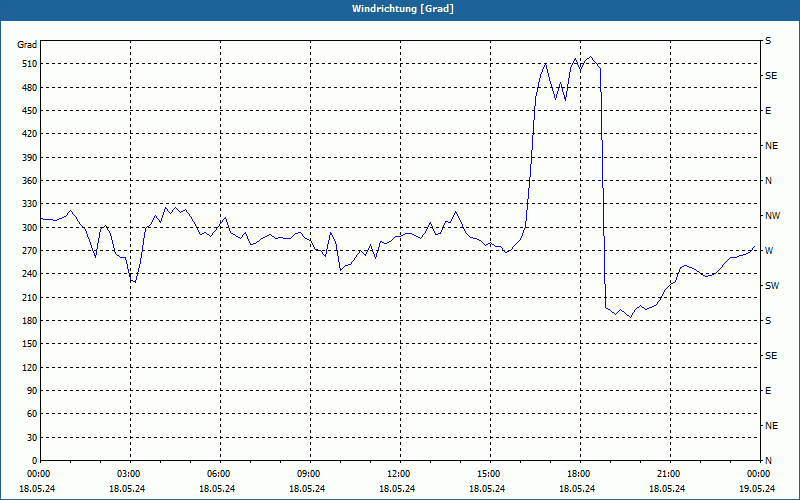Click the 00:00 label above date 18.05.24

point(38,474)
